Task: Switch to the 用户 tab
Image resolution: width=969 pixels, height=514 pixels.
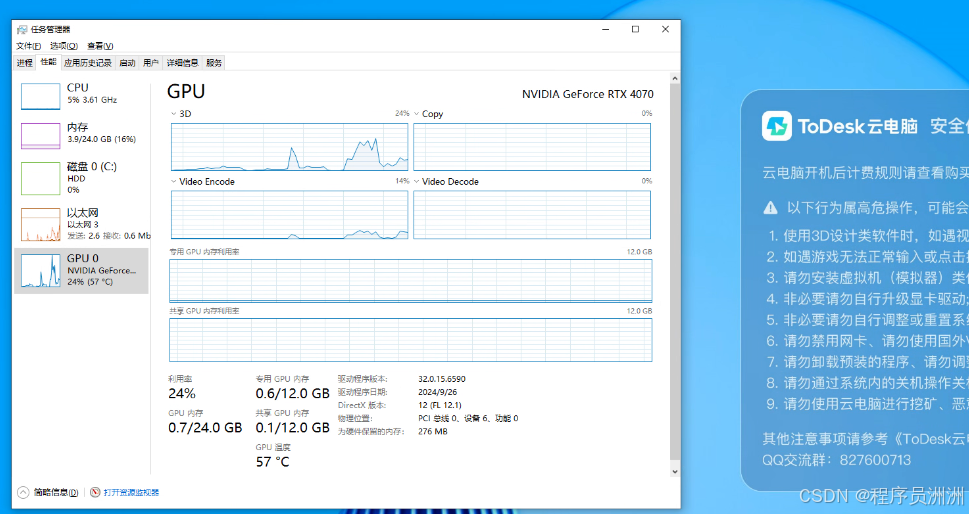Action: pyautogui.click(x=151, y=63)
